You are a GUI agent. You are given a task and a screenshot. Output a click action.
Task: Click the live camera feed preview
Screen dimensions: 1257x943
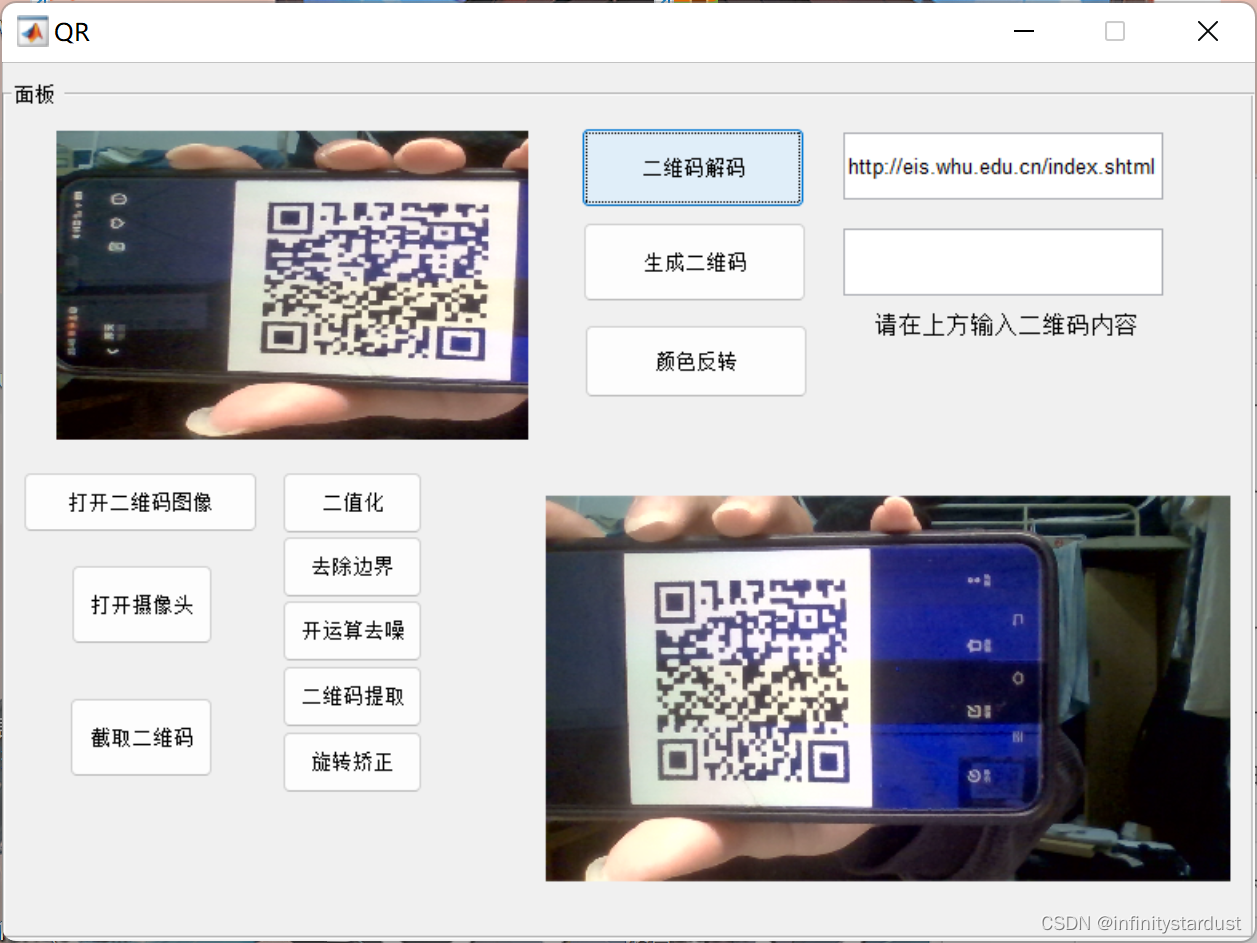pos(887,687)
